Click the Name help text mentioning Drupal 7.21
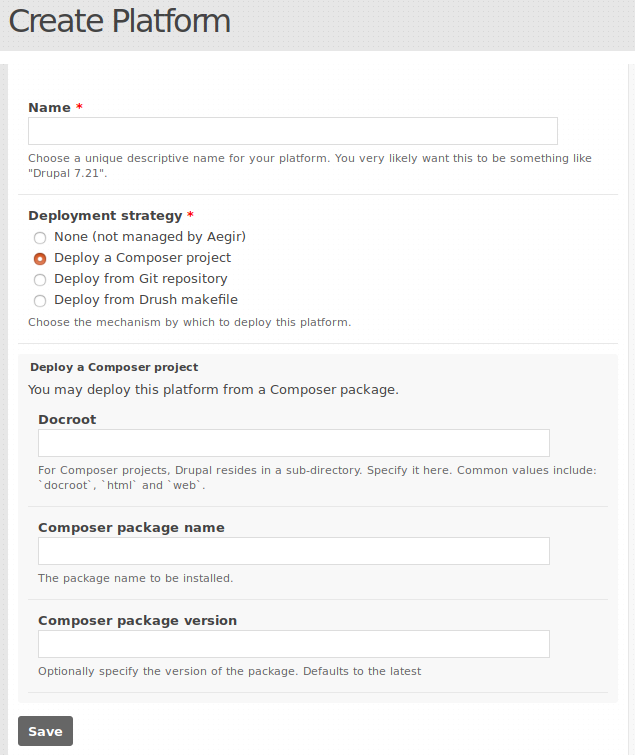Screen dimensions: 635x755 click(x=309, y=165)
